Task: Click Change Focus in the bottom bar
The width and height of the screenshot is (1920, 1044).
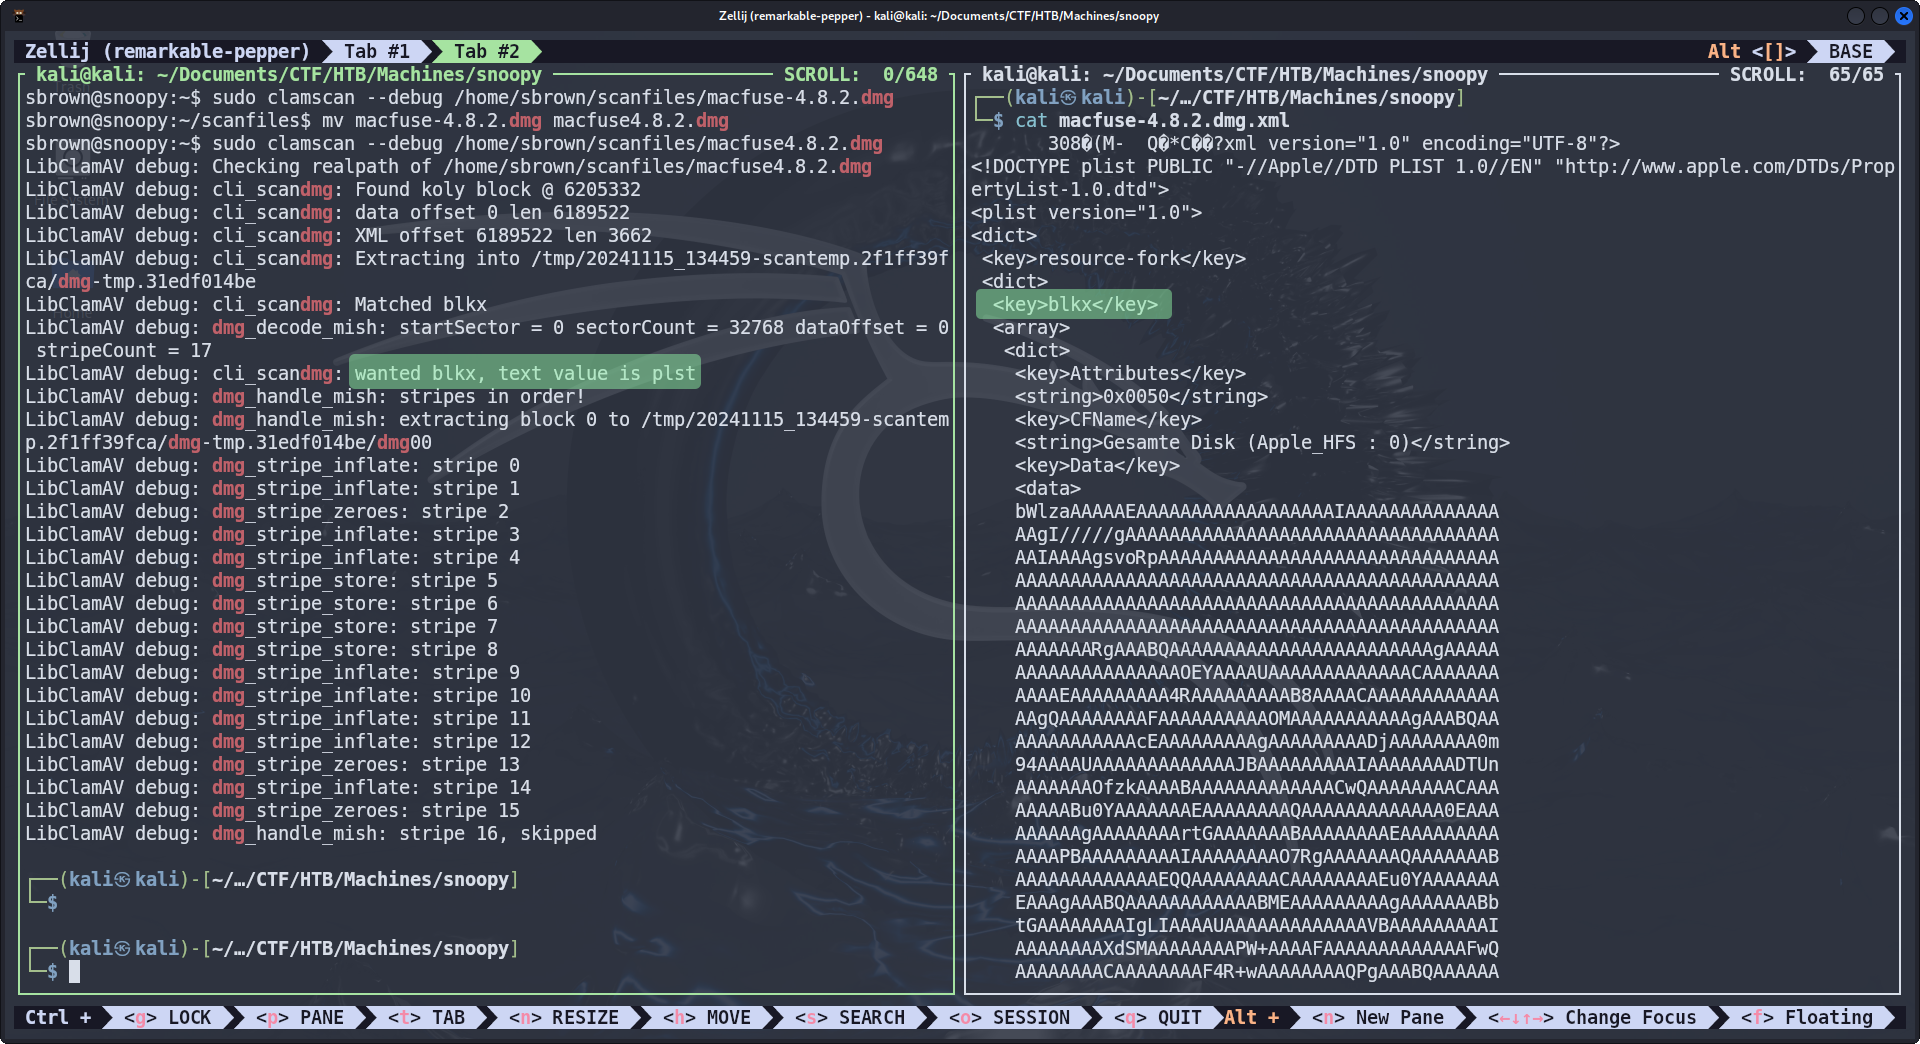Action: tap(1592, 1017)
